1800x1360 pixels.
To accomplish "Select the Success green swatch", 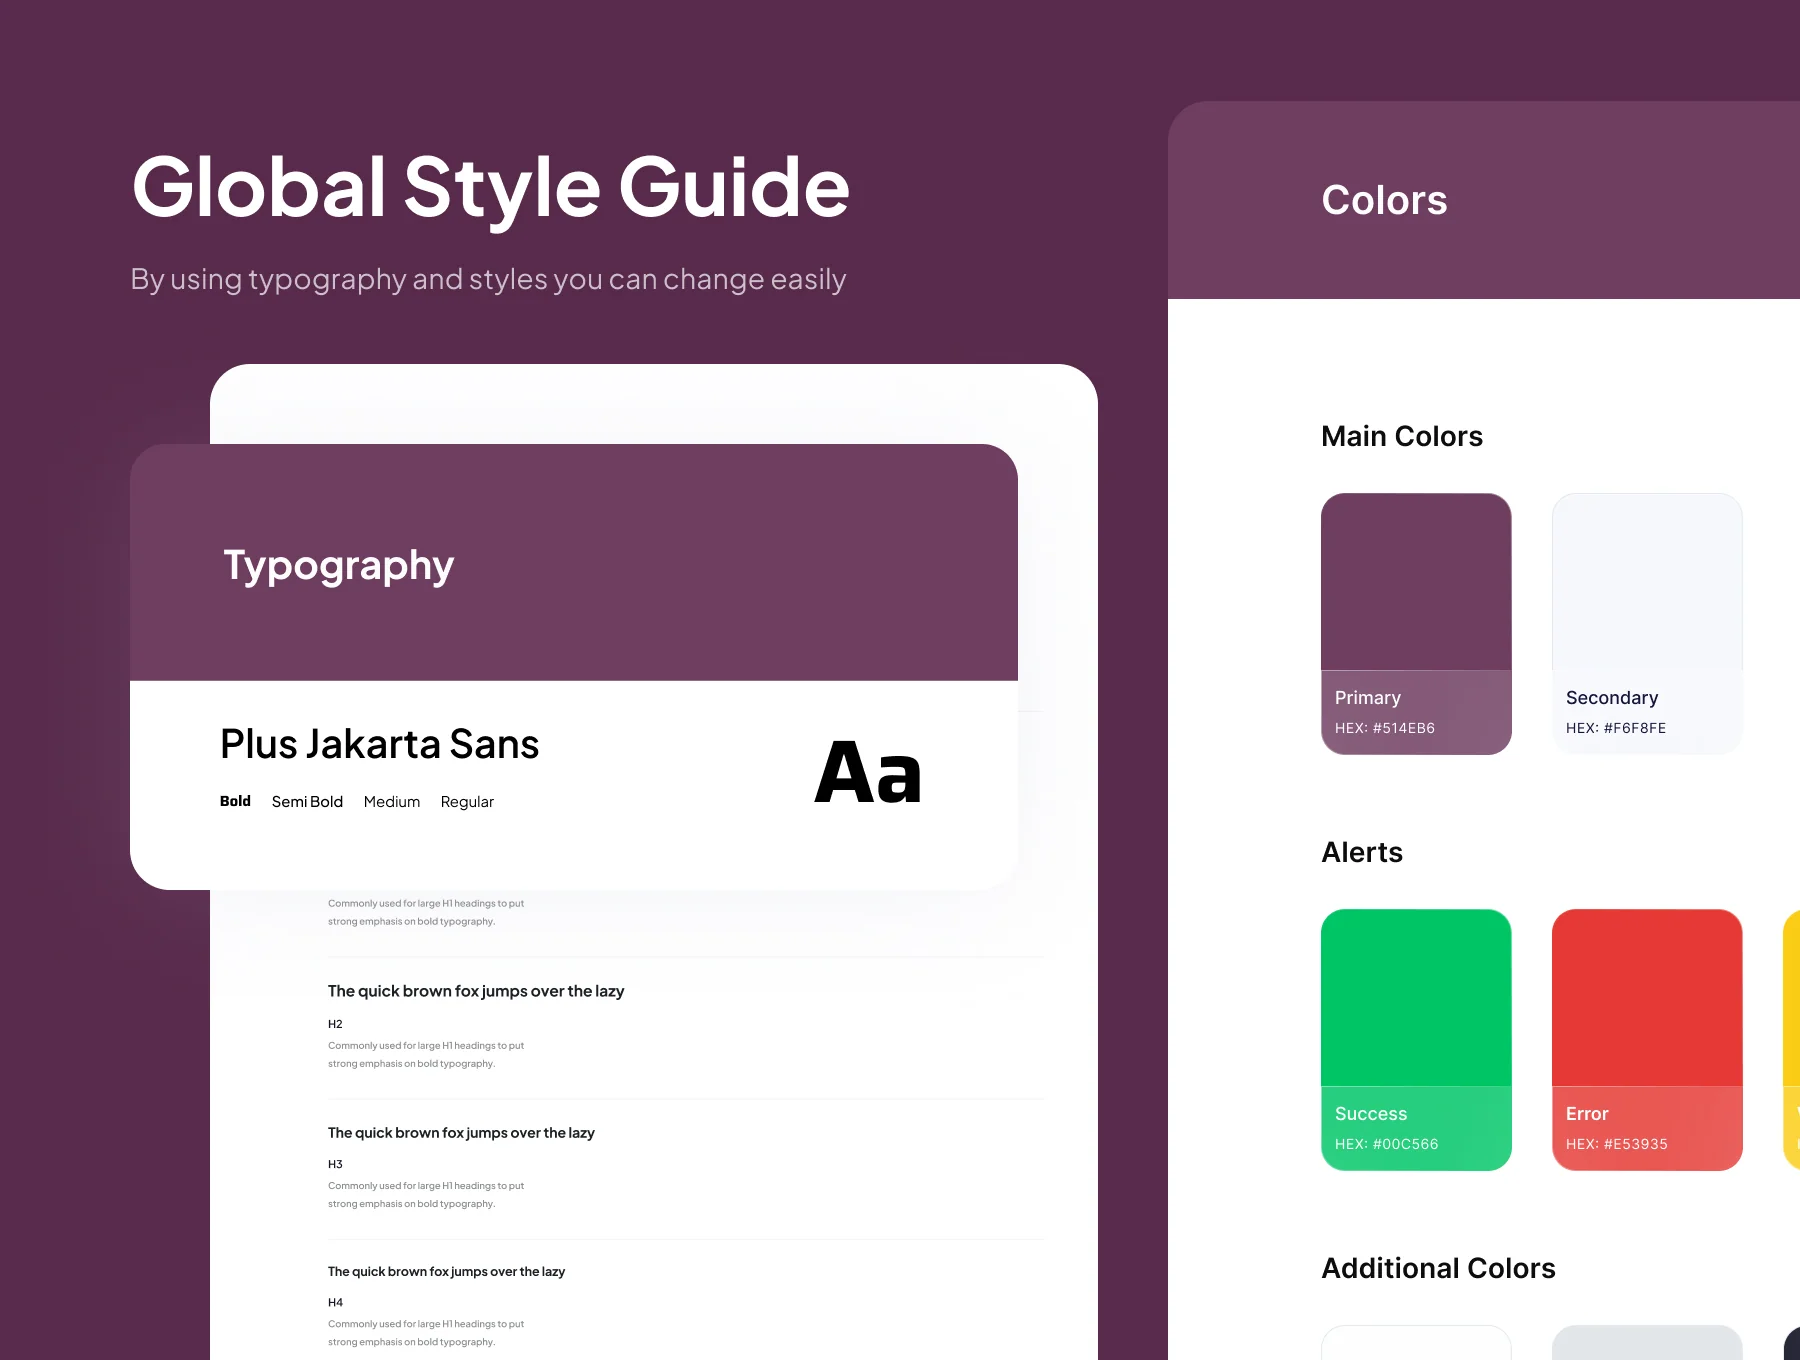I will pyautogui.click(x=1416, y=1039).
